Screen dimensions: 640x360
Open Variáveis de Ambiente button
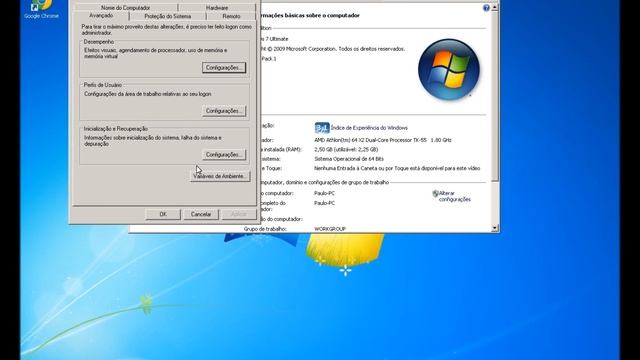click(220, 176)
